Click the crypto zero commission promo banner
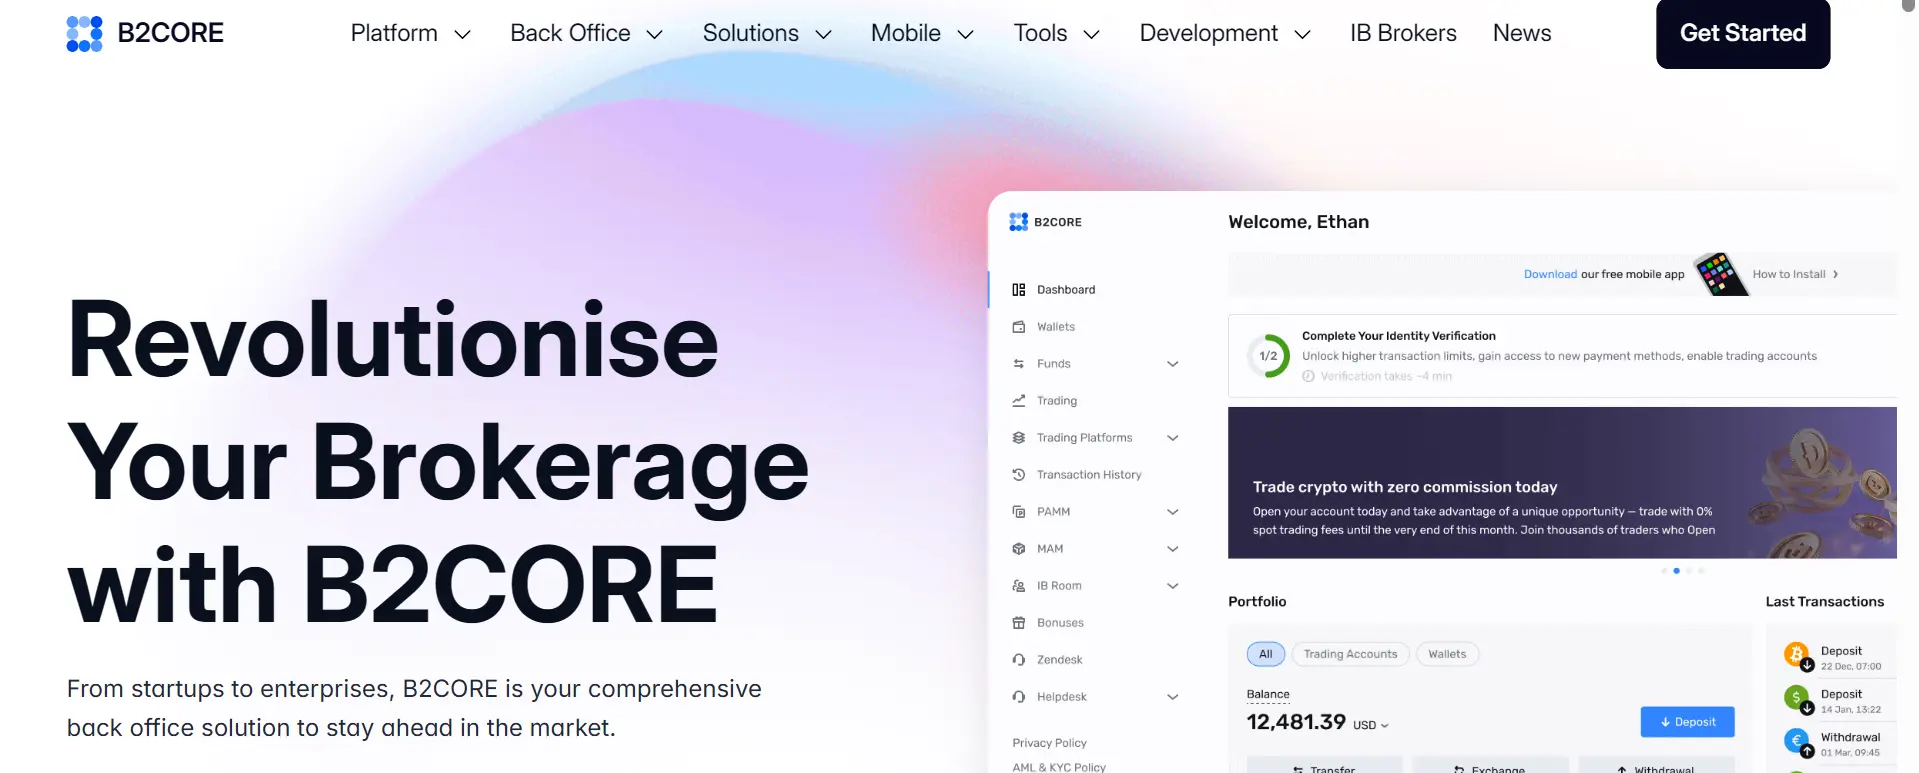The width and height of the screenshot is (1919, 773). point(1562,482)
